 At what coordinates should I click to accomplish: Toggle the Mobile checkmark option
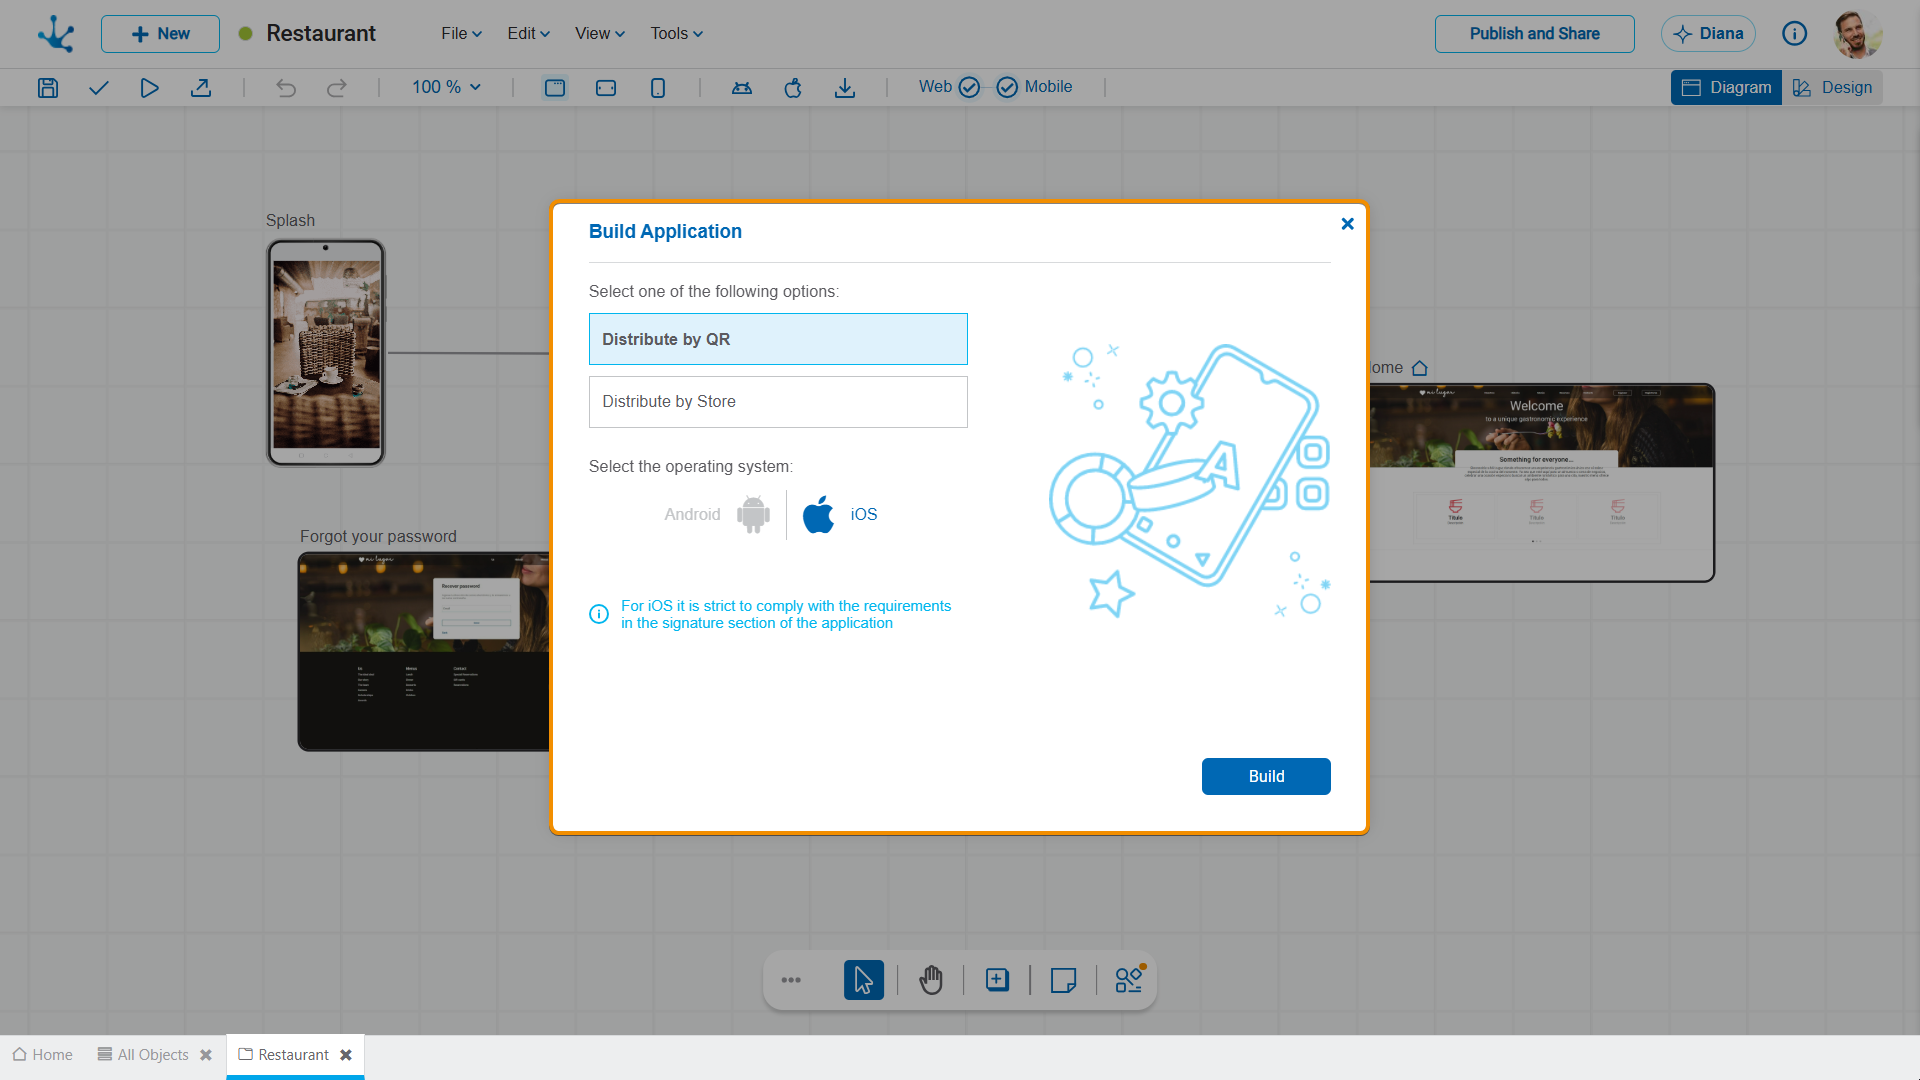(x=1007, y=87)
